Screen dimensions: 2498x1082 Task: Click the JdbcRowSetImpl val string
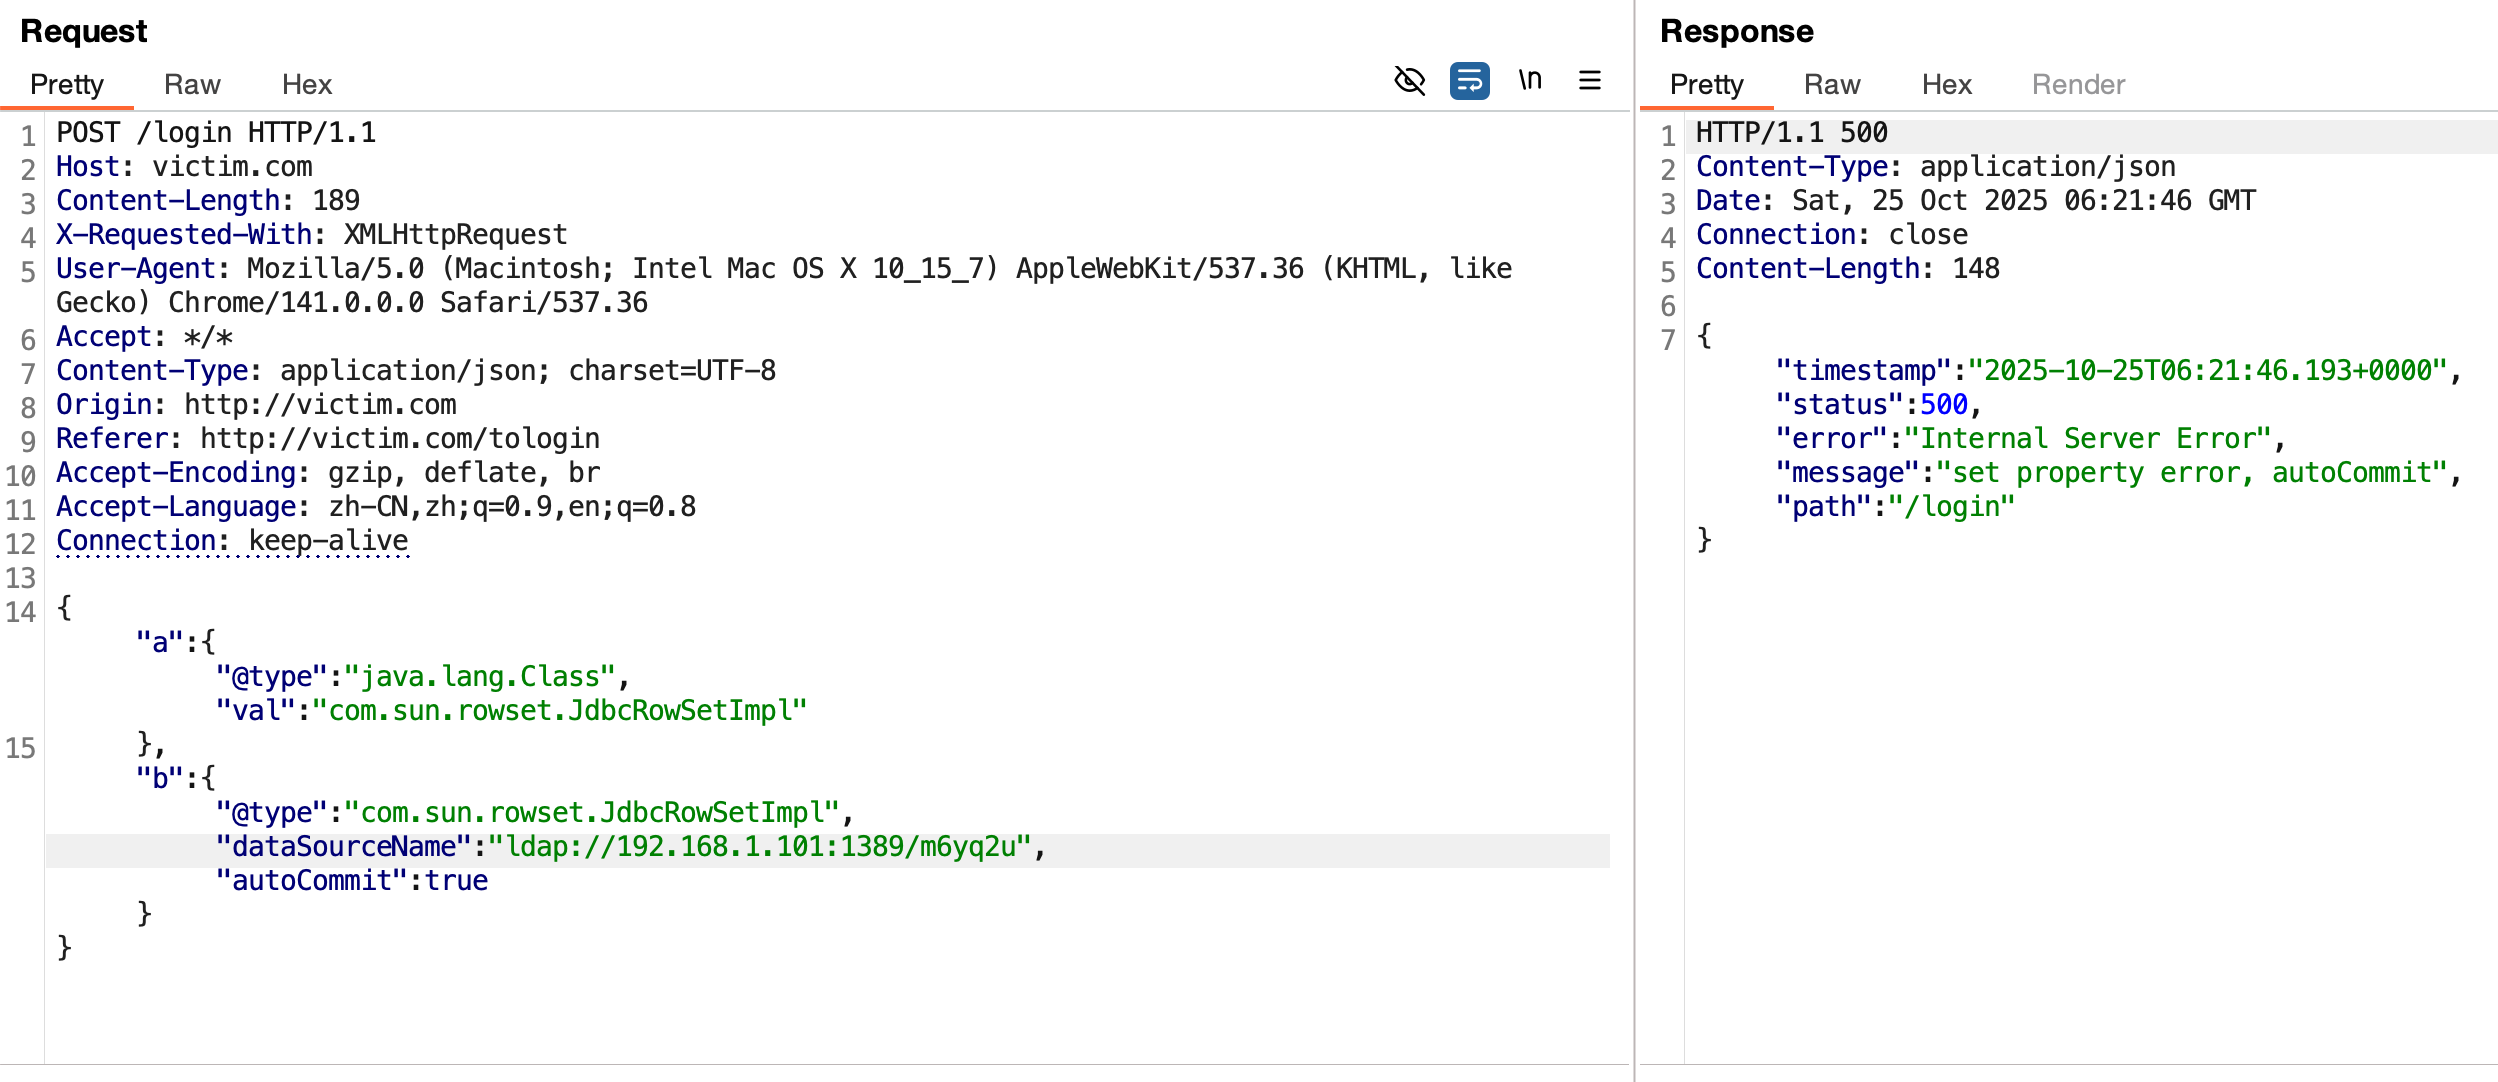560,711
